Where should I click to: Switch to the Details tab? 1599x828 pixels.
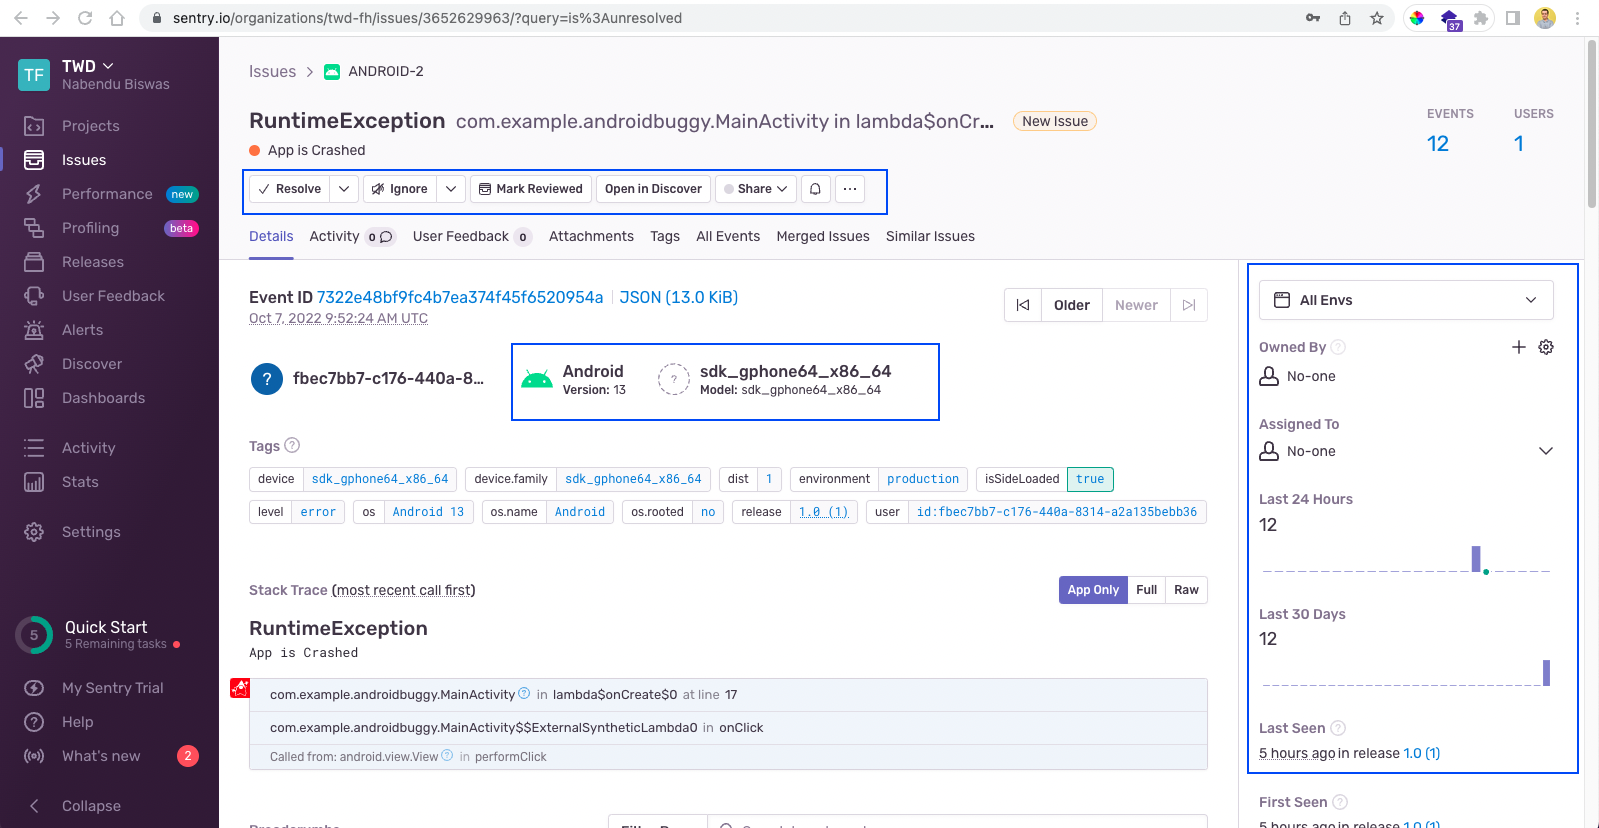[x=271, y=236]
